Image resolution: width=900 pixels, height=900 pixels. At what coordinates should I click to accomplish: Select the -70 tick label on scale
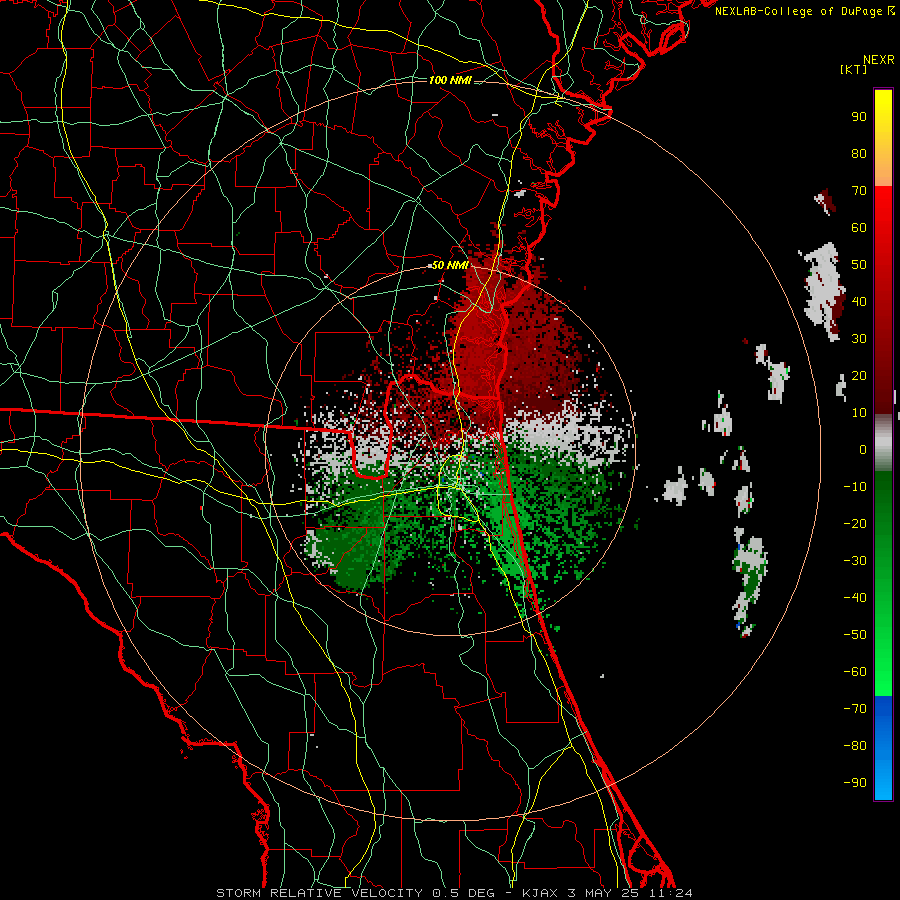(855, 709)
